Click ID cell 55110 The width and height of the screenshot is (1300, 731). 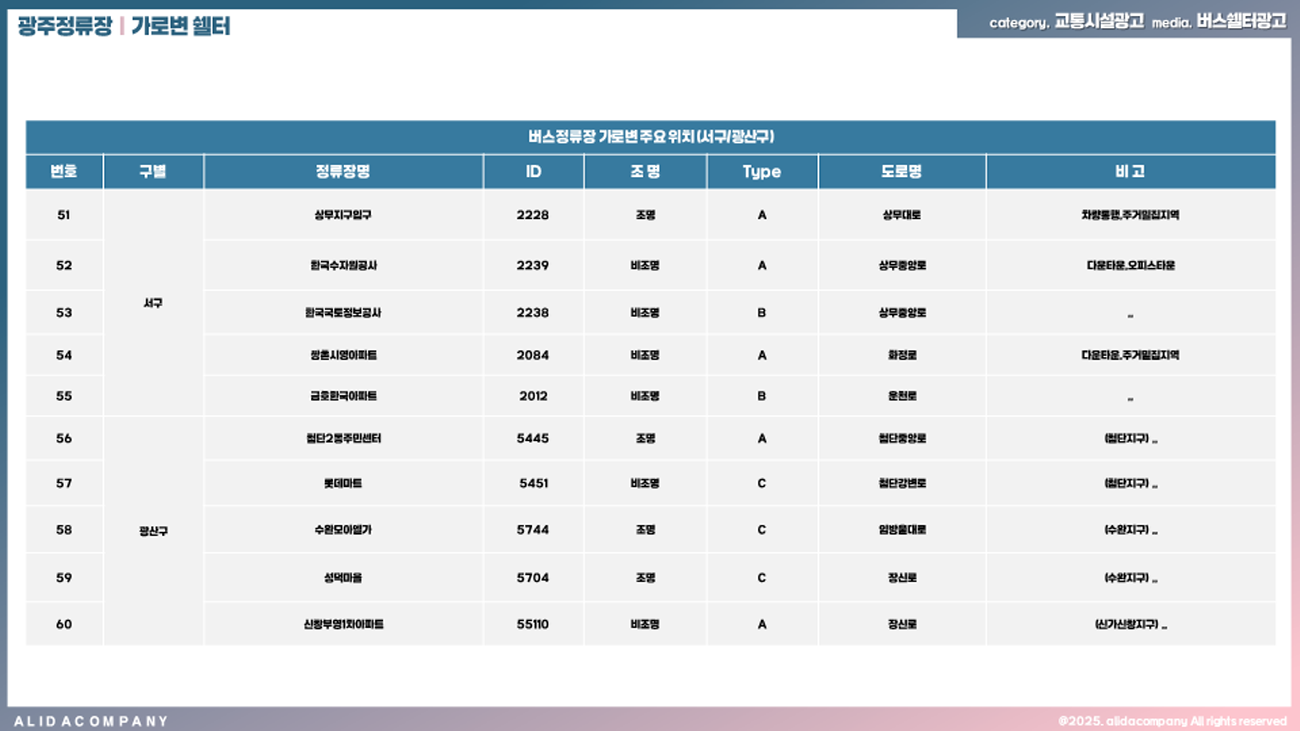(533, 625)
